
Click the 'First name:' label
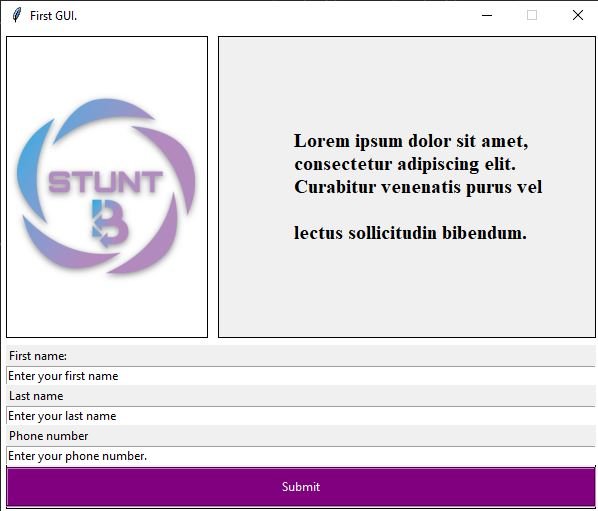tap(38, 356)
